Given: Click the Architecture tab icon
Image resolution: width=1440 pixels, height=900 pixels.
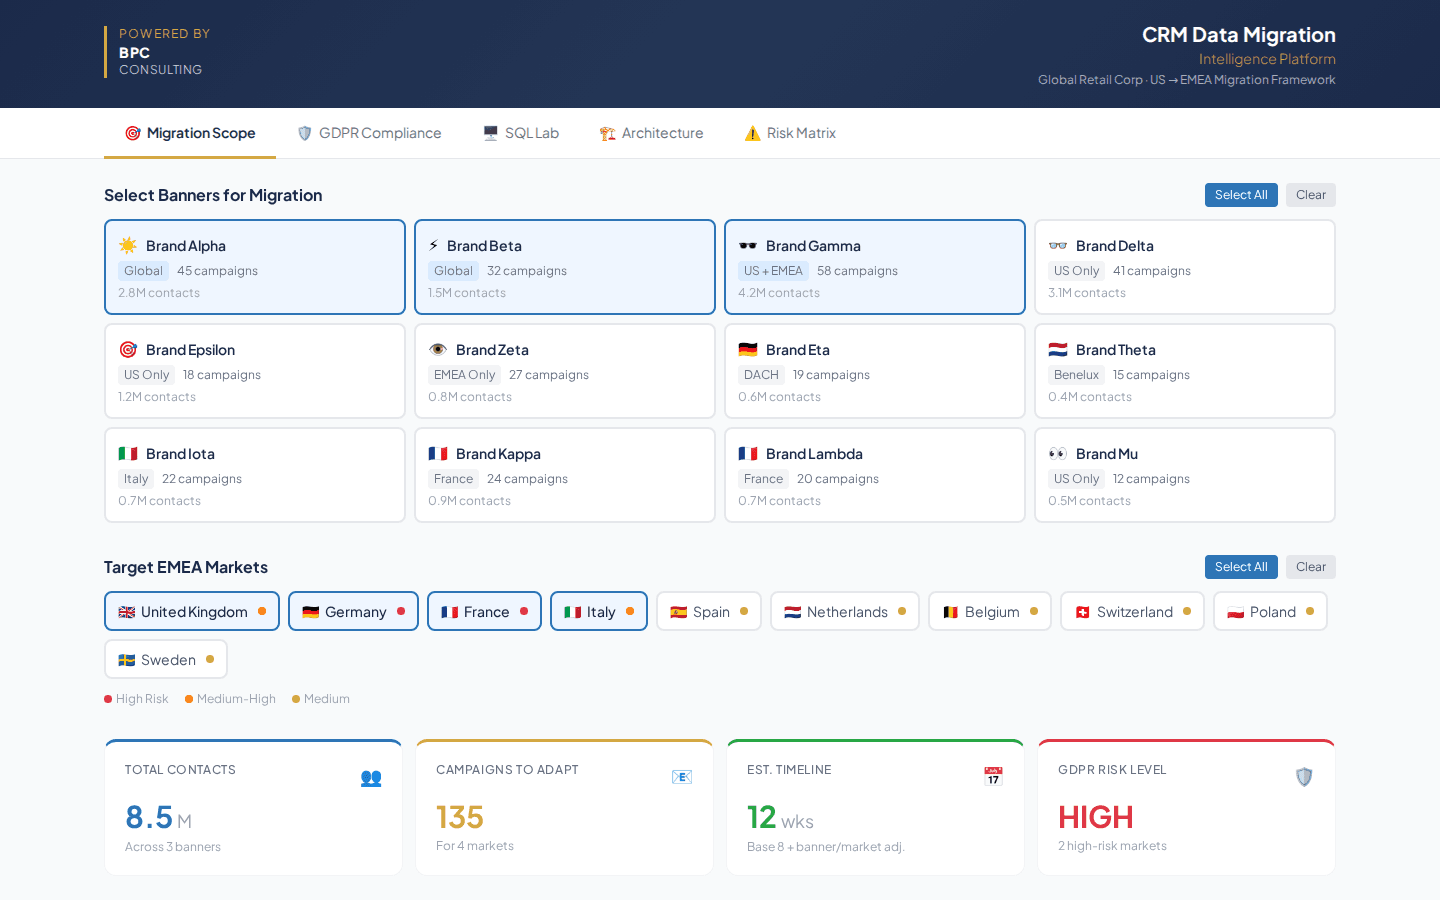Looking at the screenshot, I should (606, 132).
